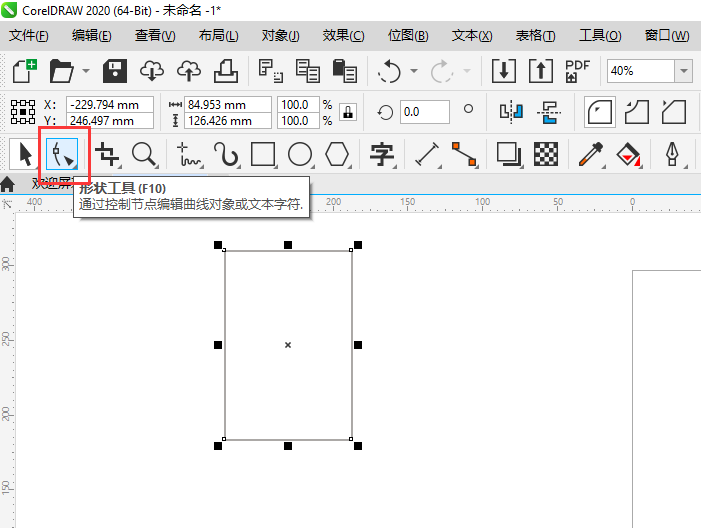Screen dimensions: 701x528
Task: Open the 查看(V) menu
Action: [155, 35]
